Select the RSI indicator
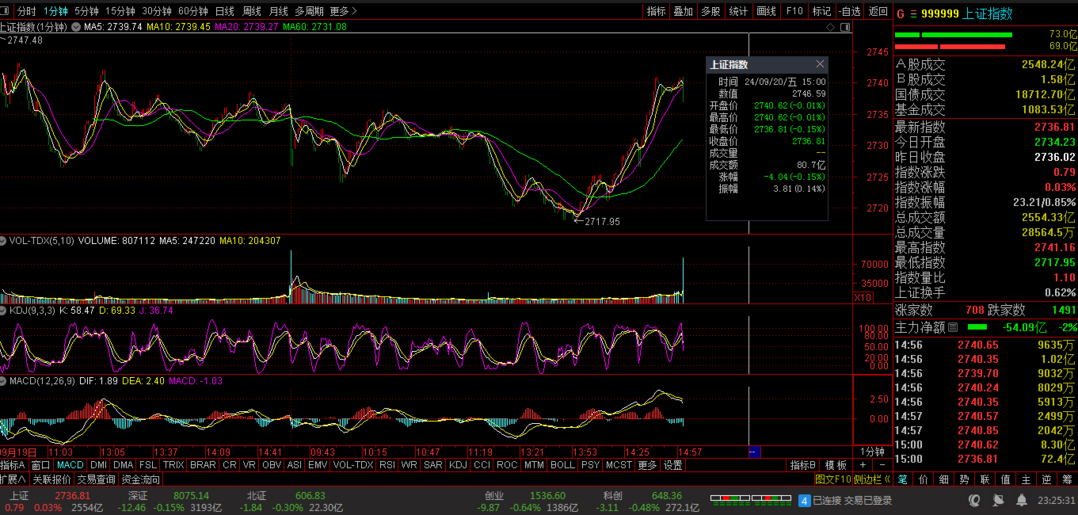Image resolution: width=1078 pixels, height=515 pixels. pos(388,465)
